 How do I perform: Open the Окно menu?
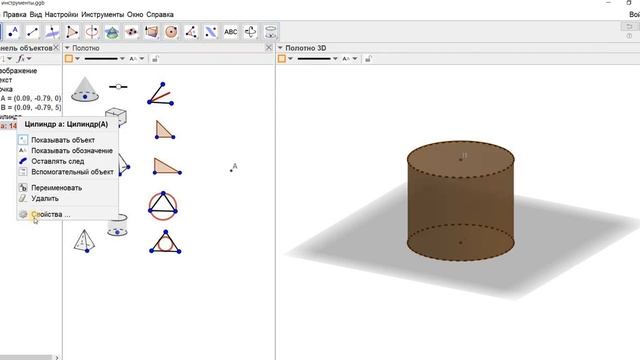(135, 14)
